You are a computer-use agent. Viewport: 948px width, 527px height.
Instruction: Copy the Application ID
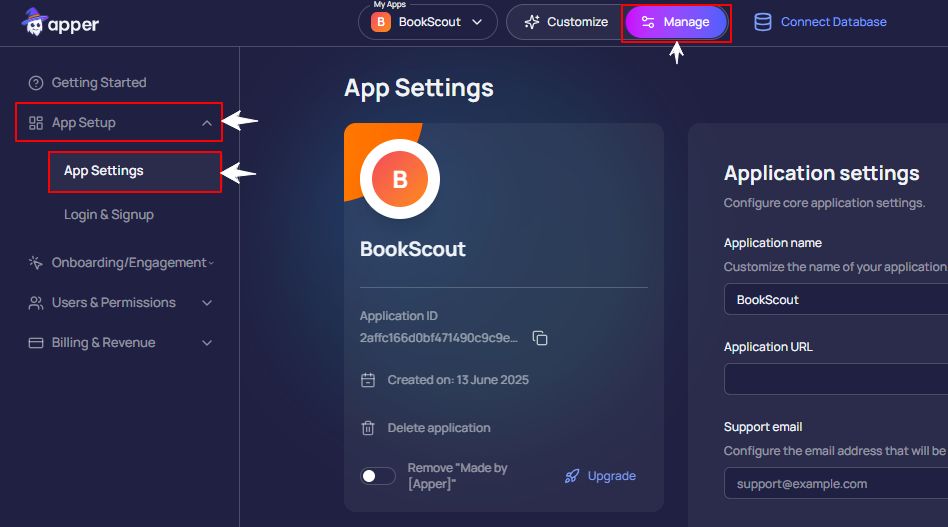[540, 338]
